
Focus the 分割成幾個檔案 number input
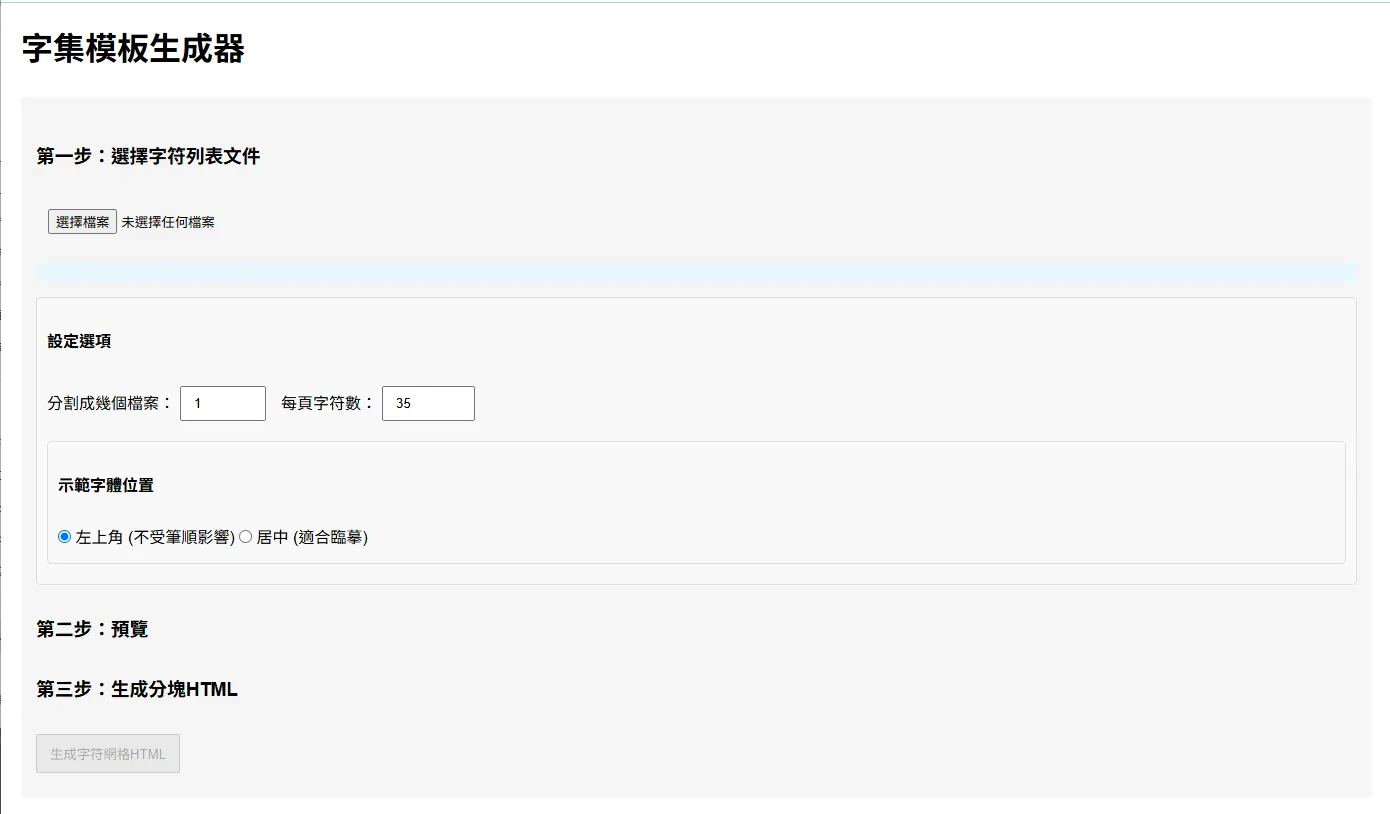[222, 404]
